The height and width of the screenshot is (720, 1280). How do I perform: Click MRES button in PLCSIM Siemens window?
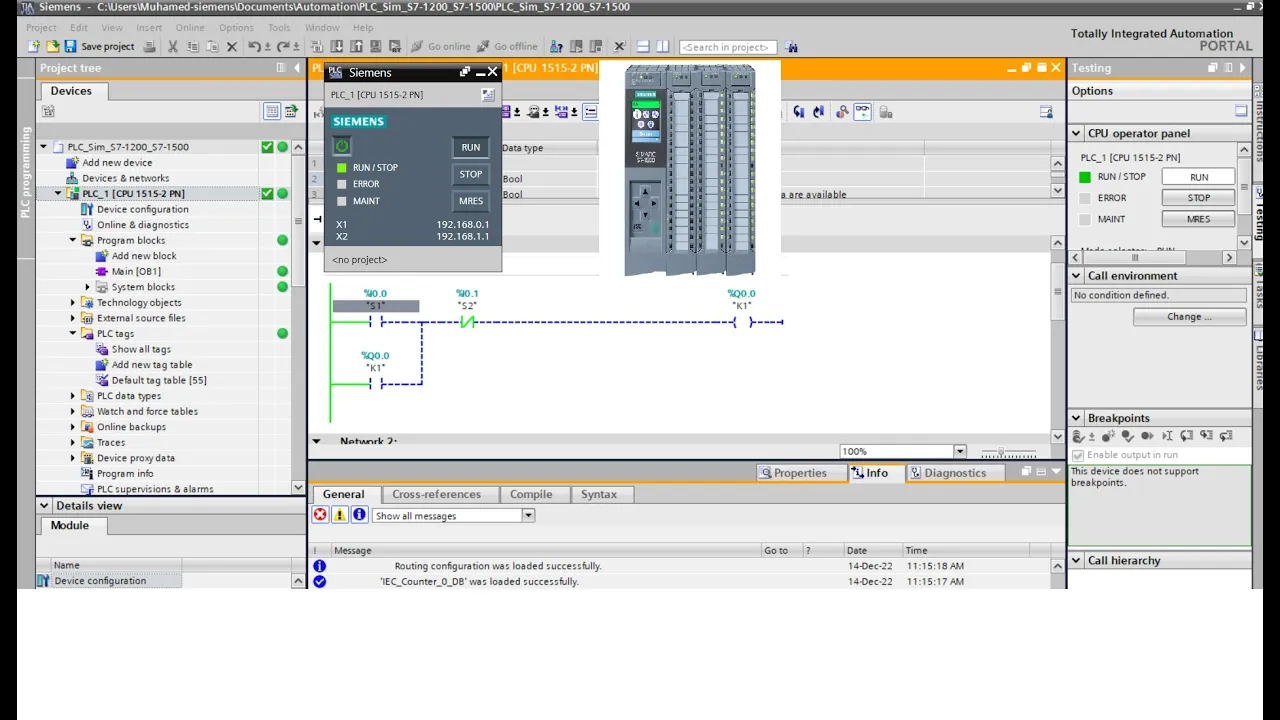(x=471, y=201)
